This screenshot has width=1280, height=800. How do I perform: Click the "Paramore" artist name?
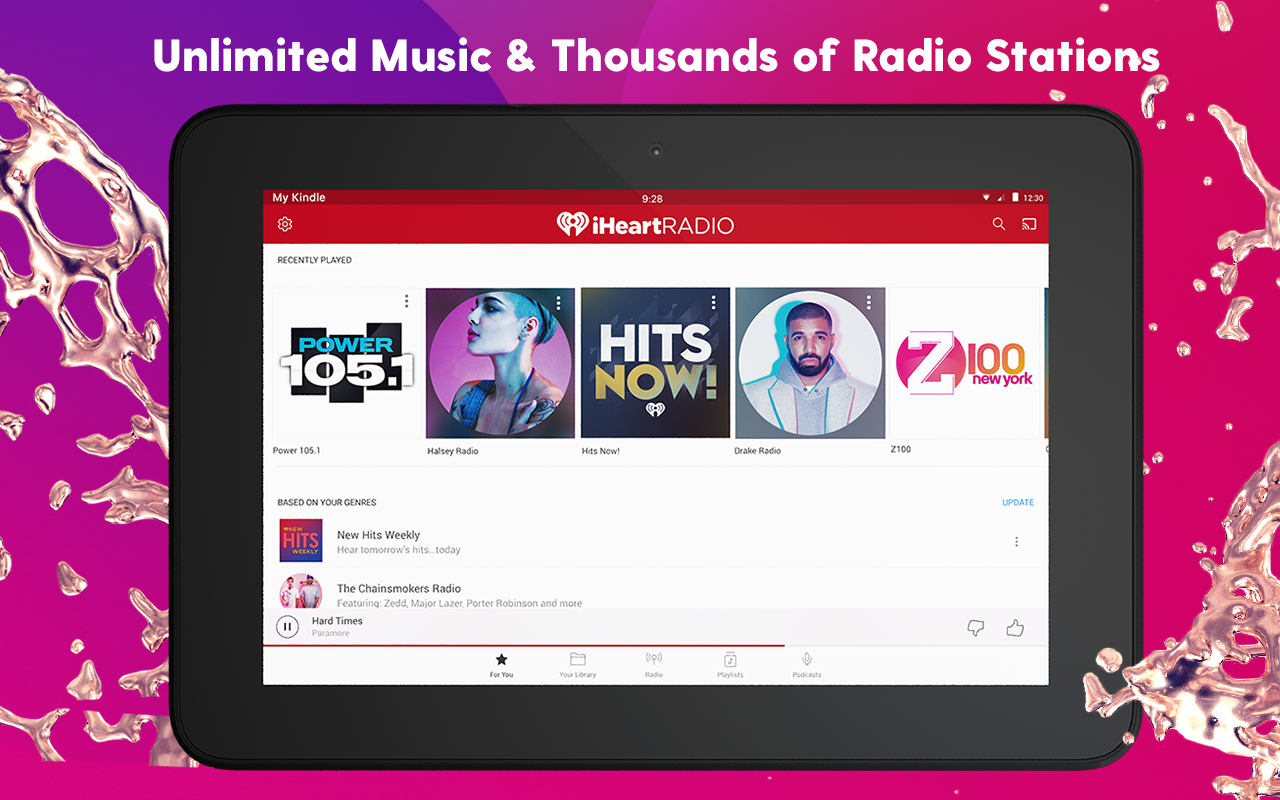331,633
